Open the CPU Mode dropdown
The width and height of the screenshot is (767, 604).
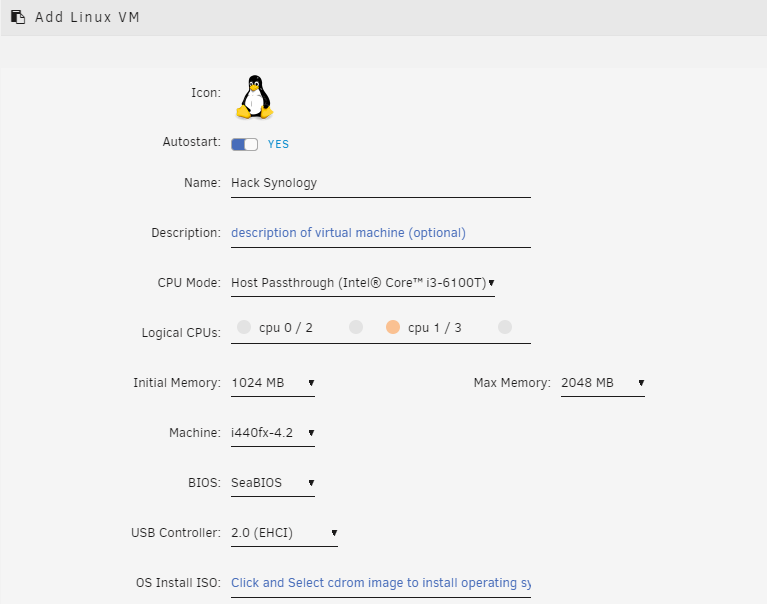(x=362, y=283)
